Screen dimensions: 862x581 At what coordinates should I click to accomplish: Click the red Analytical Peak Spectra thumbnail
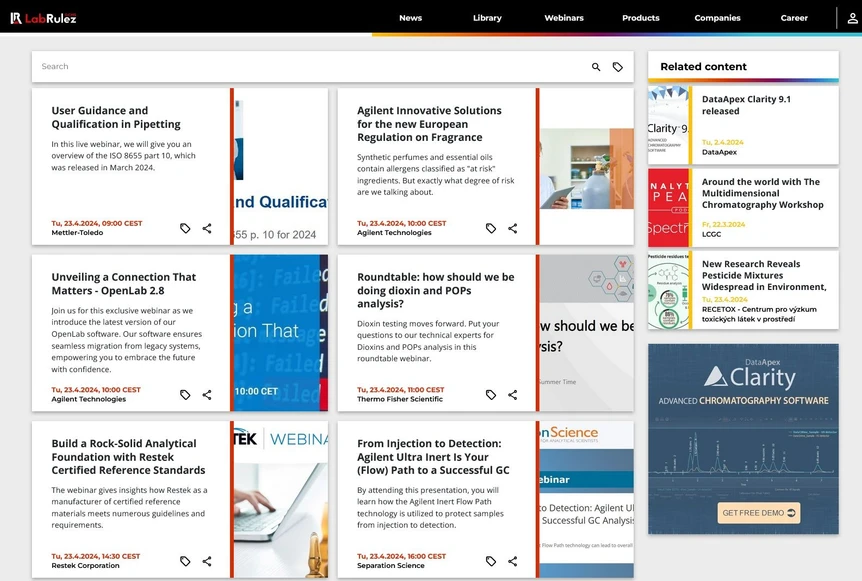[668, 208]
